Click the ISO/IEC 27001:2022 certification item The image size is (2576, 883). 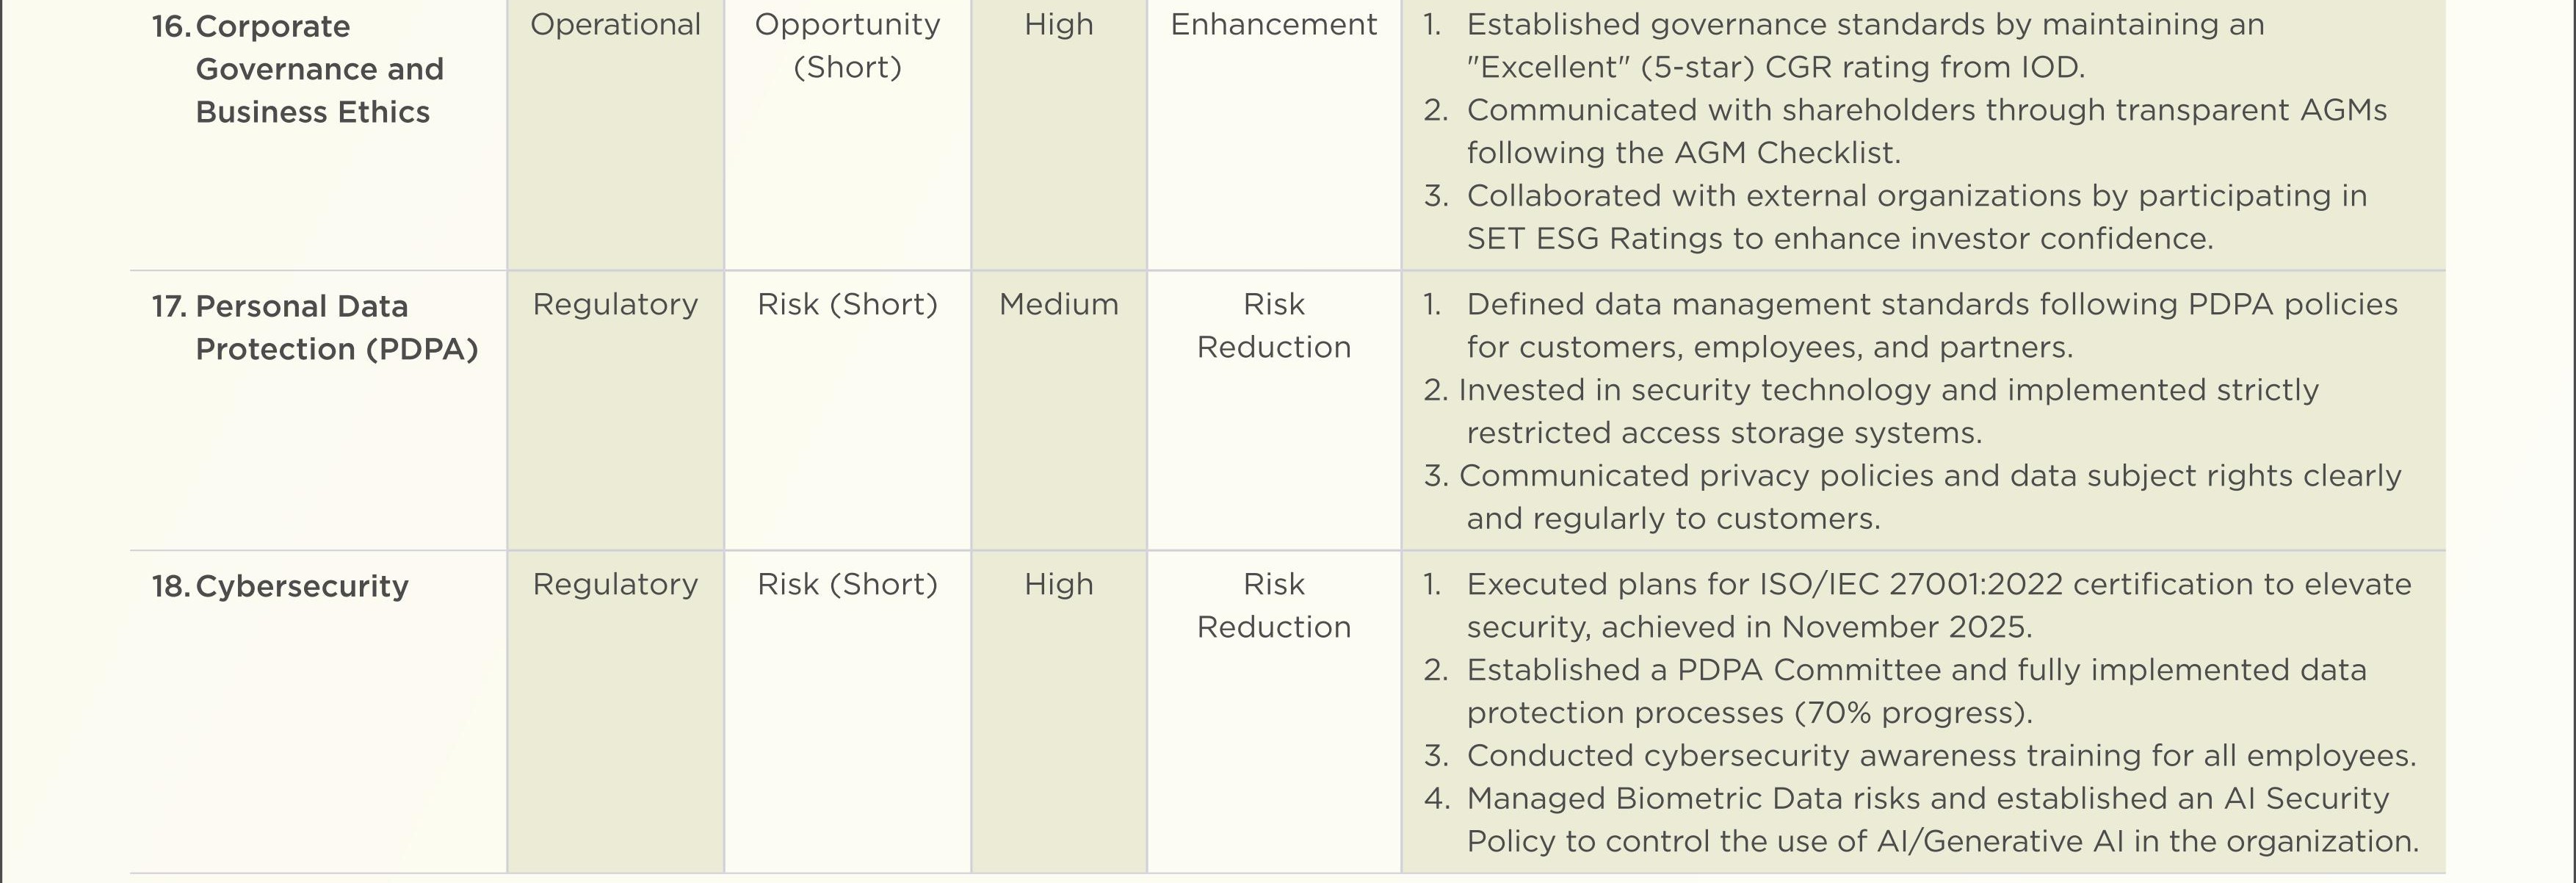pyautogui.click(x=1918, y=605)
